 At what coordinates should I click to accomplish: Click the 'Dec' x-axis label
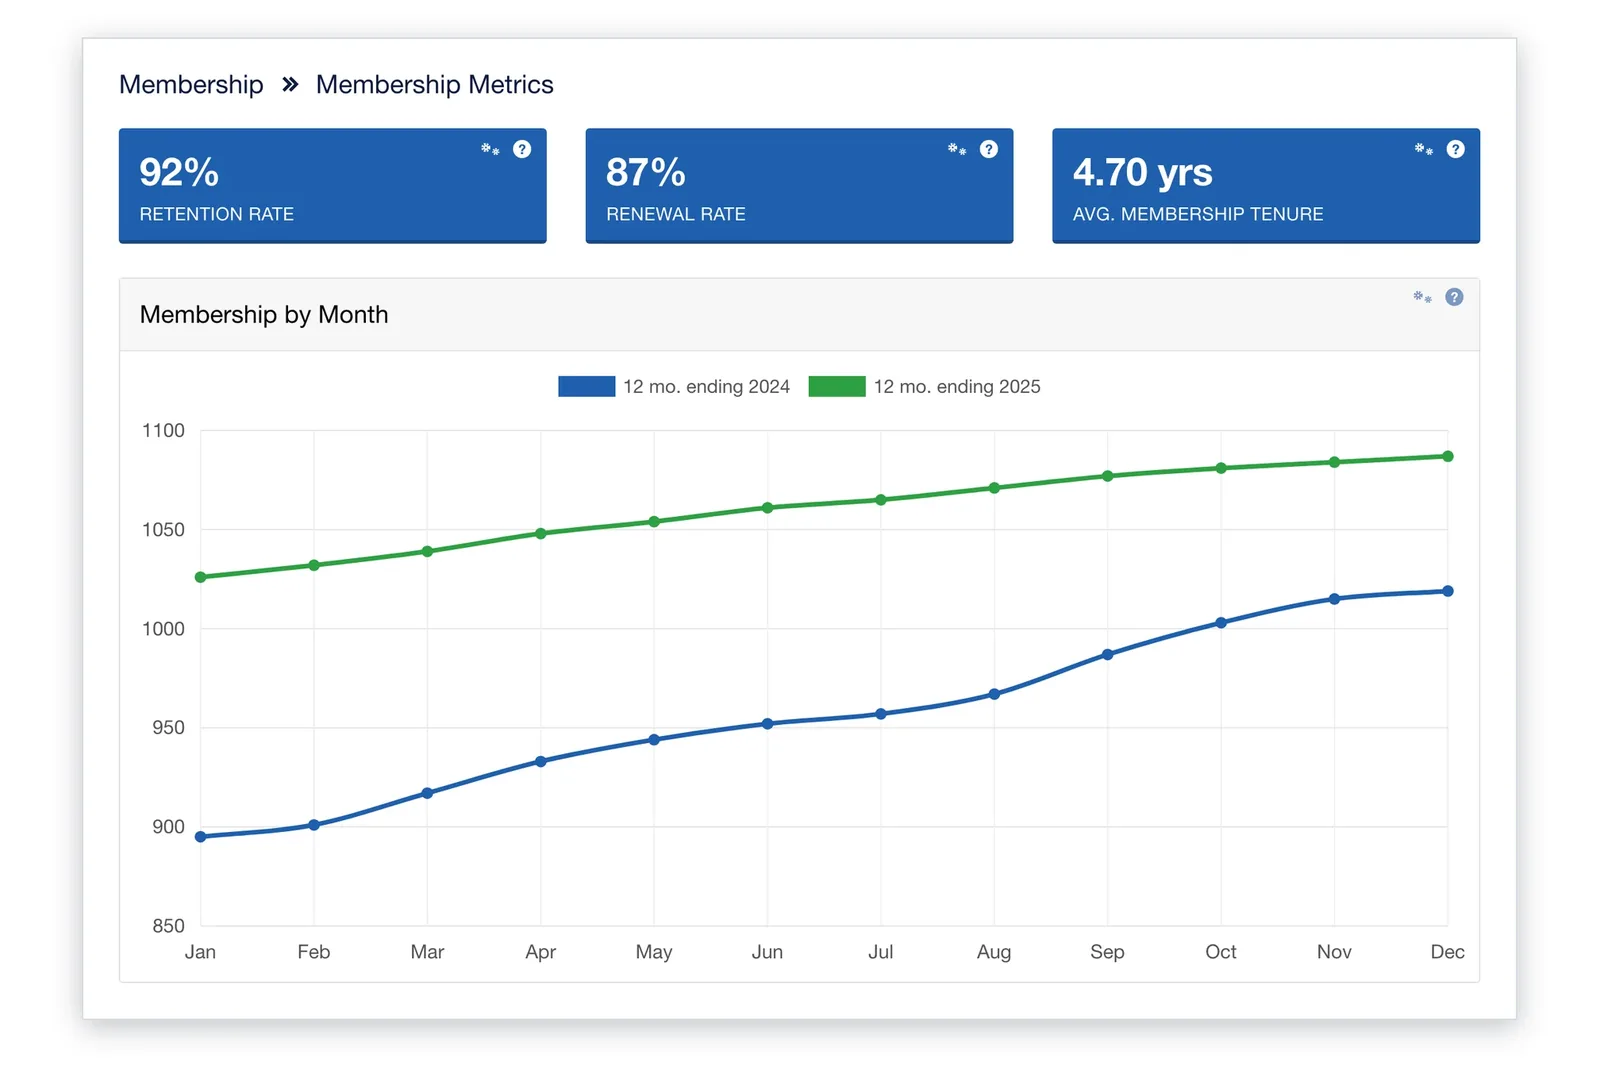point(1448,952)
